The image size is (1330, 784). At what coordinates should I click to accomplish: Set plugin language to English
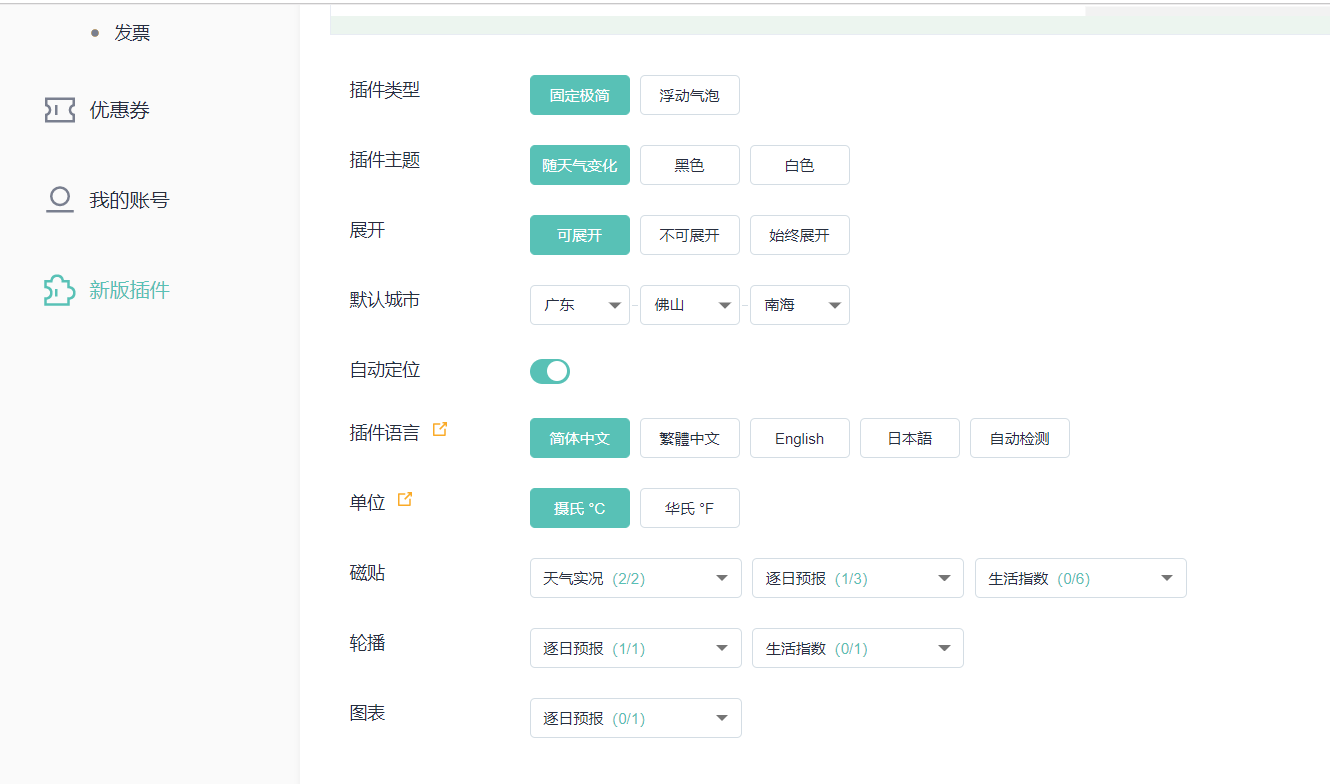800,438
